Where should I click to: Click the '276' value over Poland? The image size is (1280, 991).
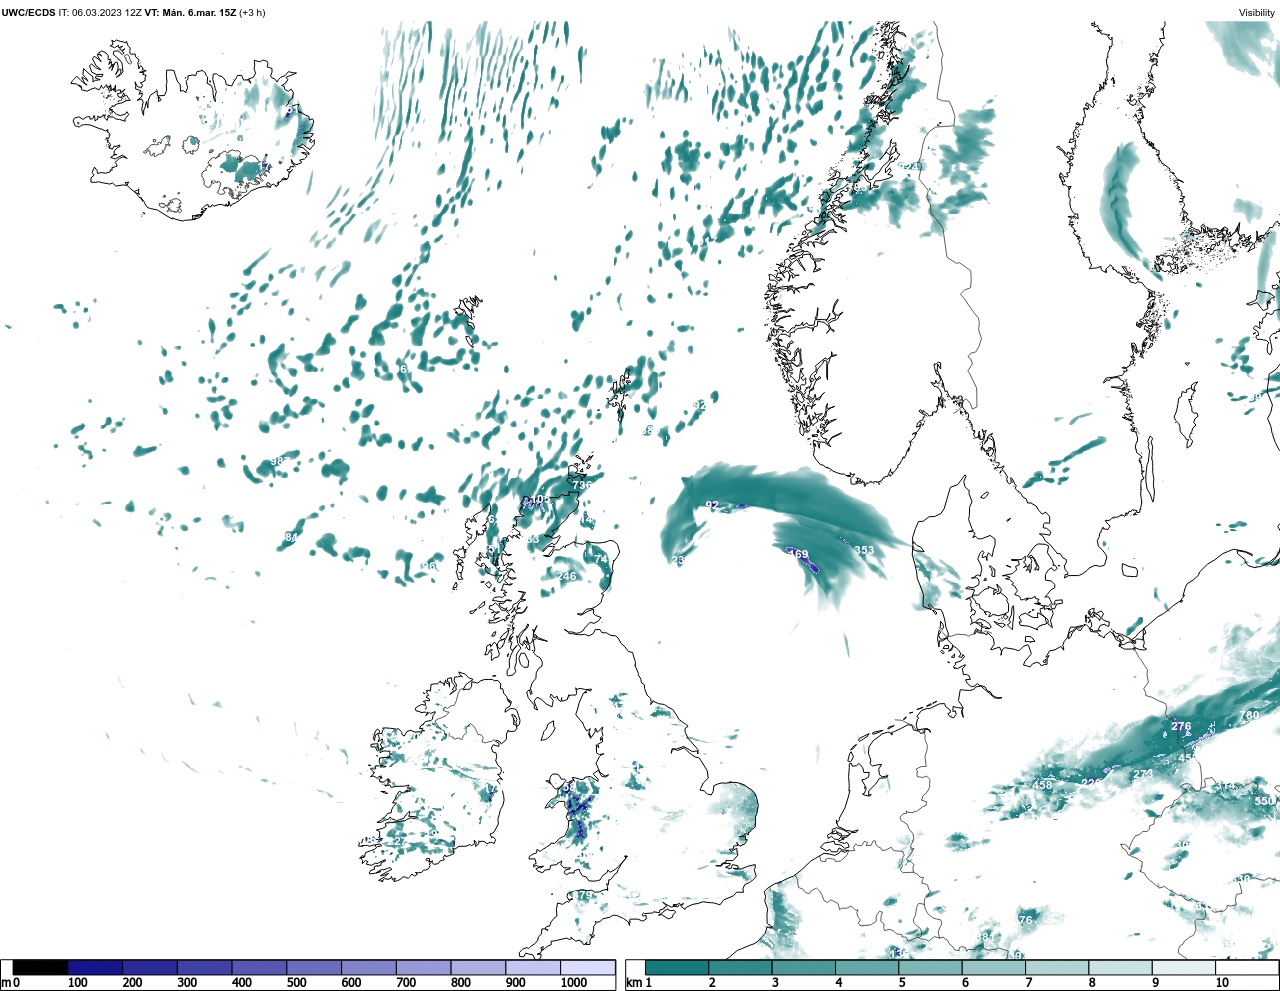[x=1181, y=727]
